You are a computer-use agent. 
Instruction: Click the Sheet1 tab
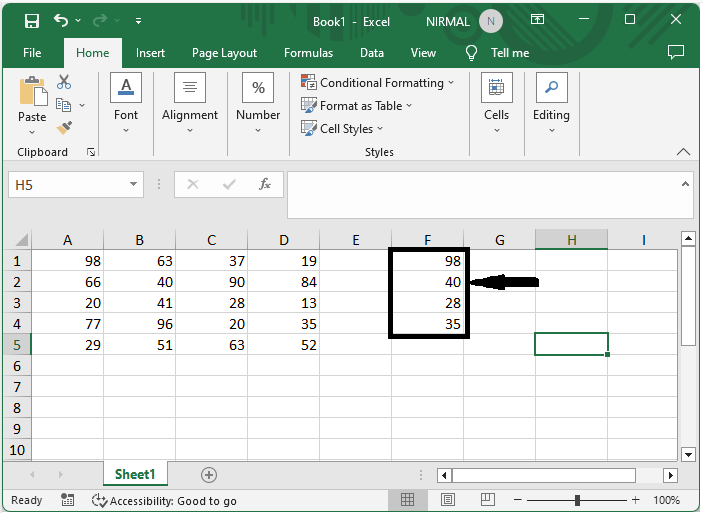(135, 474)
